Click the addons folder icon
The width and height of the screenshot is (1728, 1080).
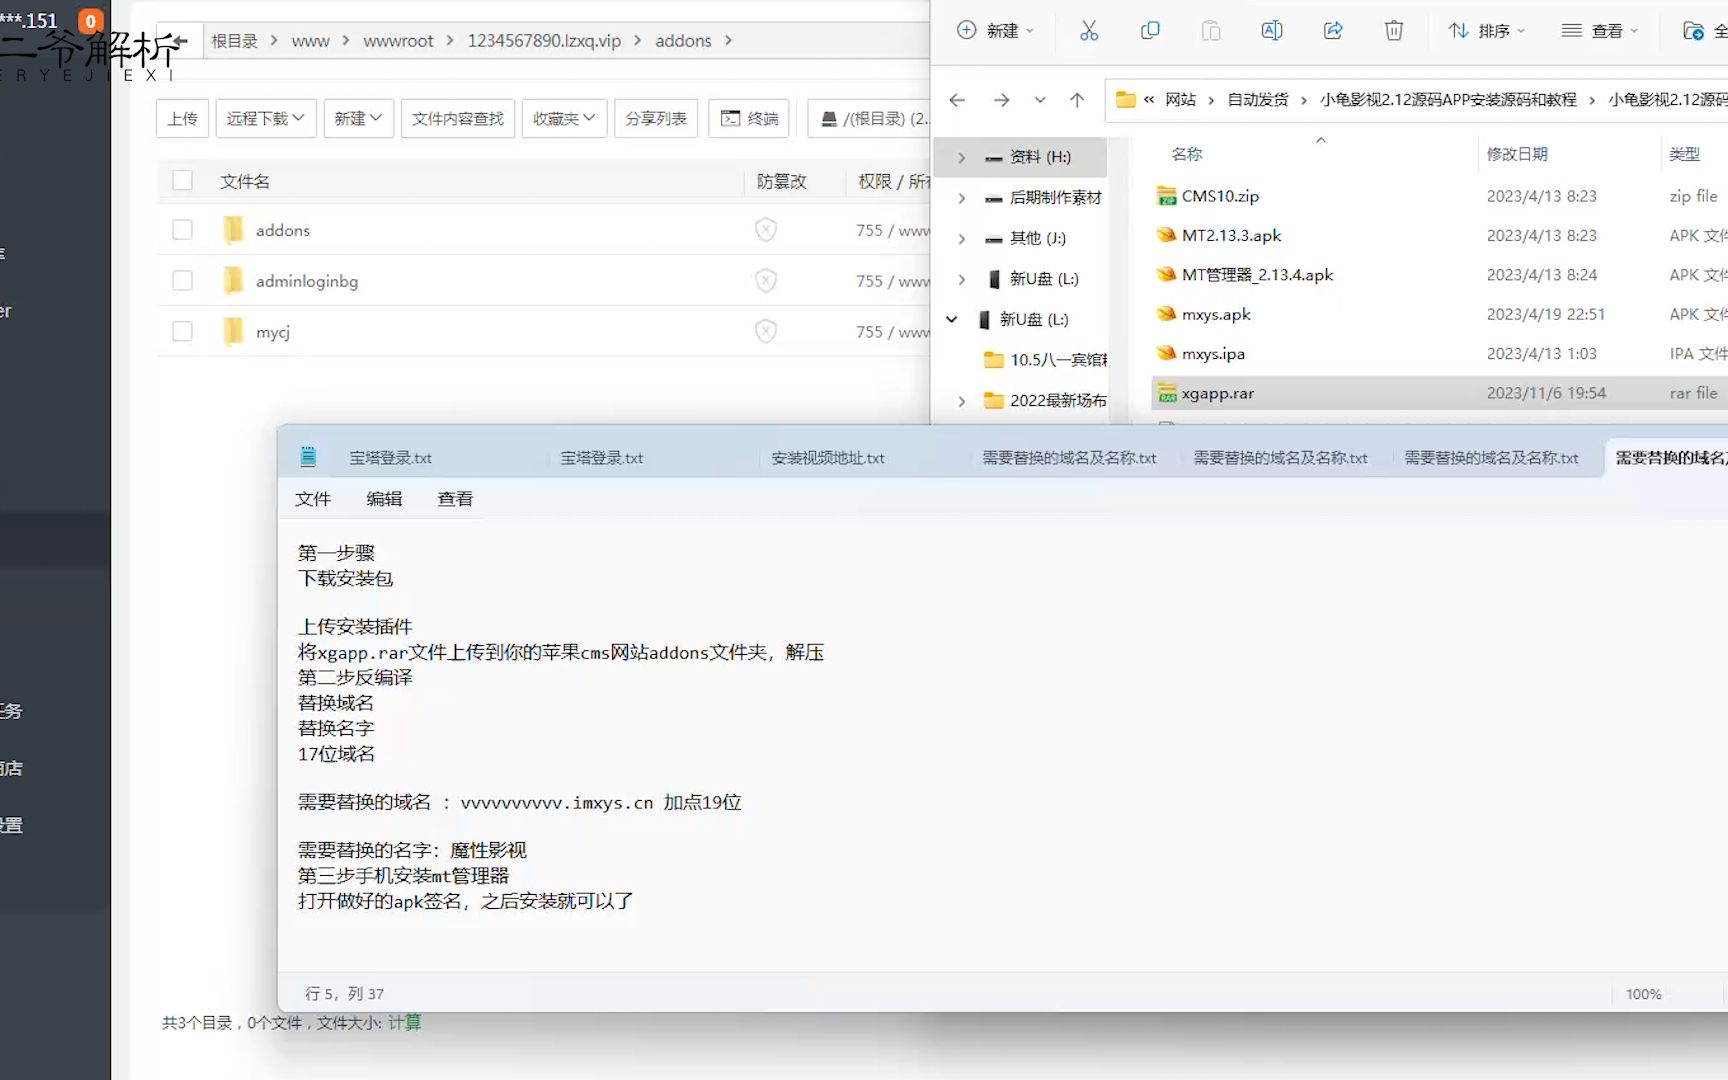coord(233,230)
